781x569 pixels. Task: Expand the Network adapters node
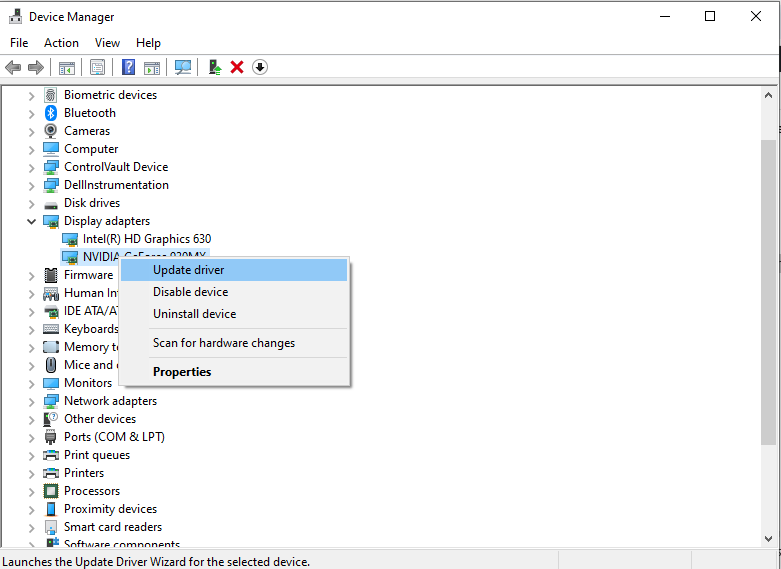click(x=31, y=402)
